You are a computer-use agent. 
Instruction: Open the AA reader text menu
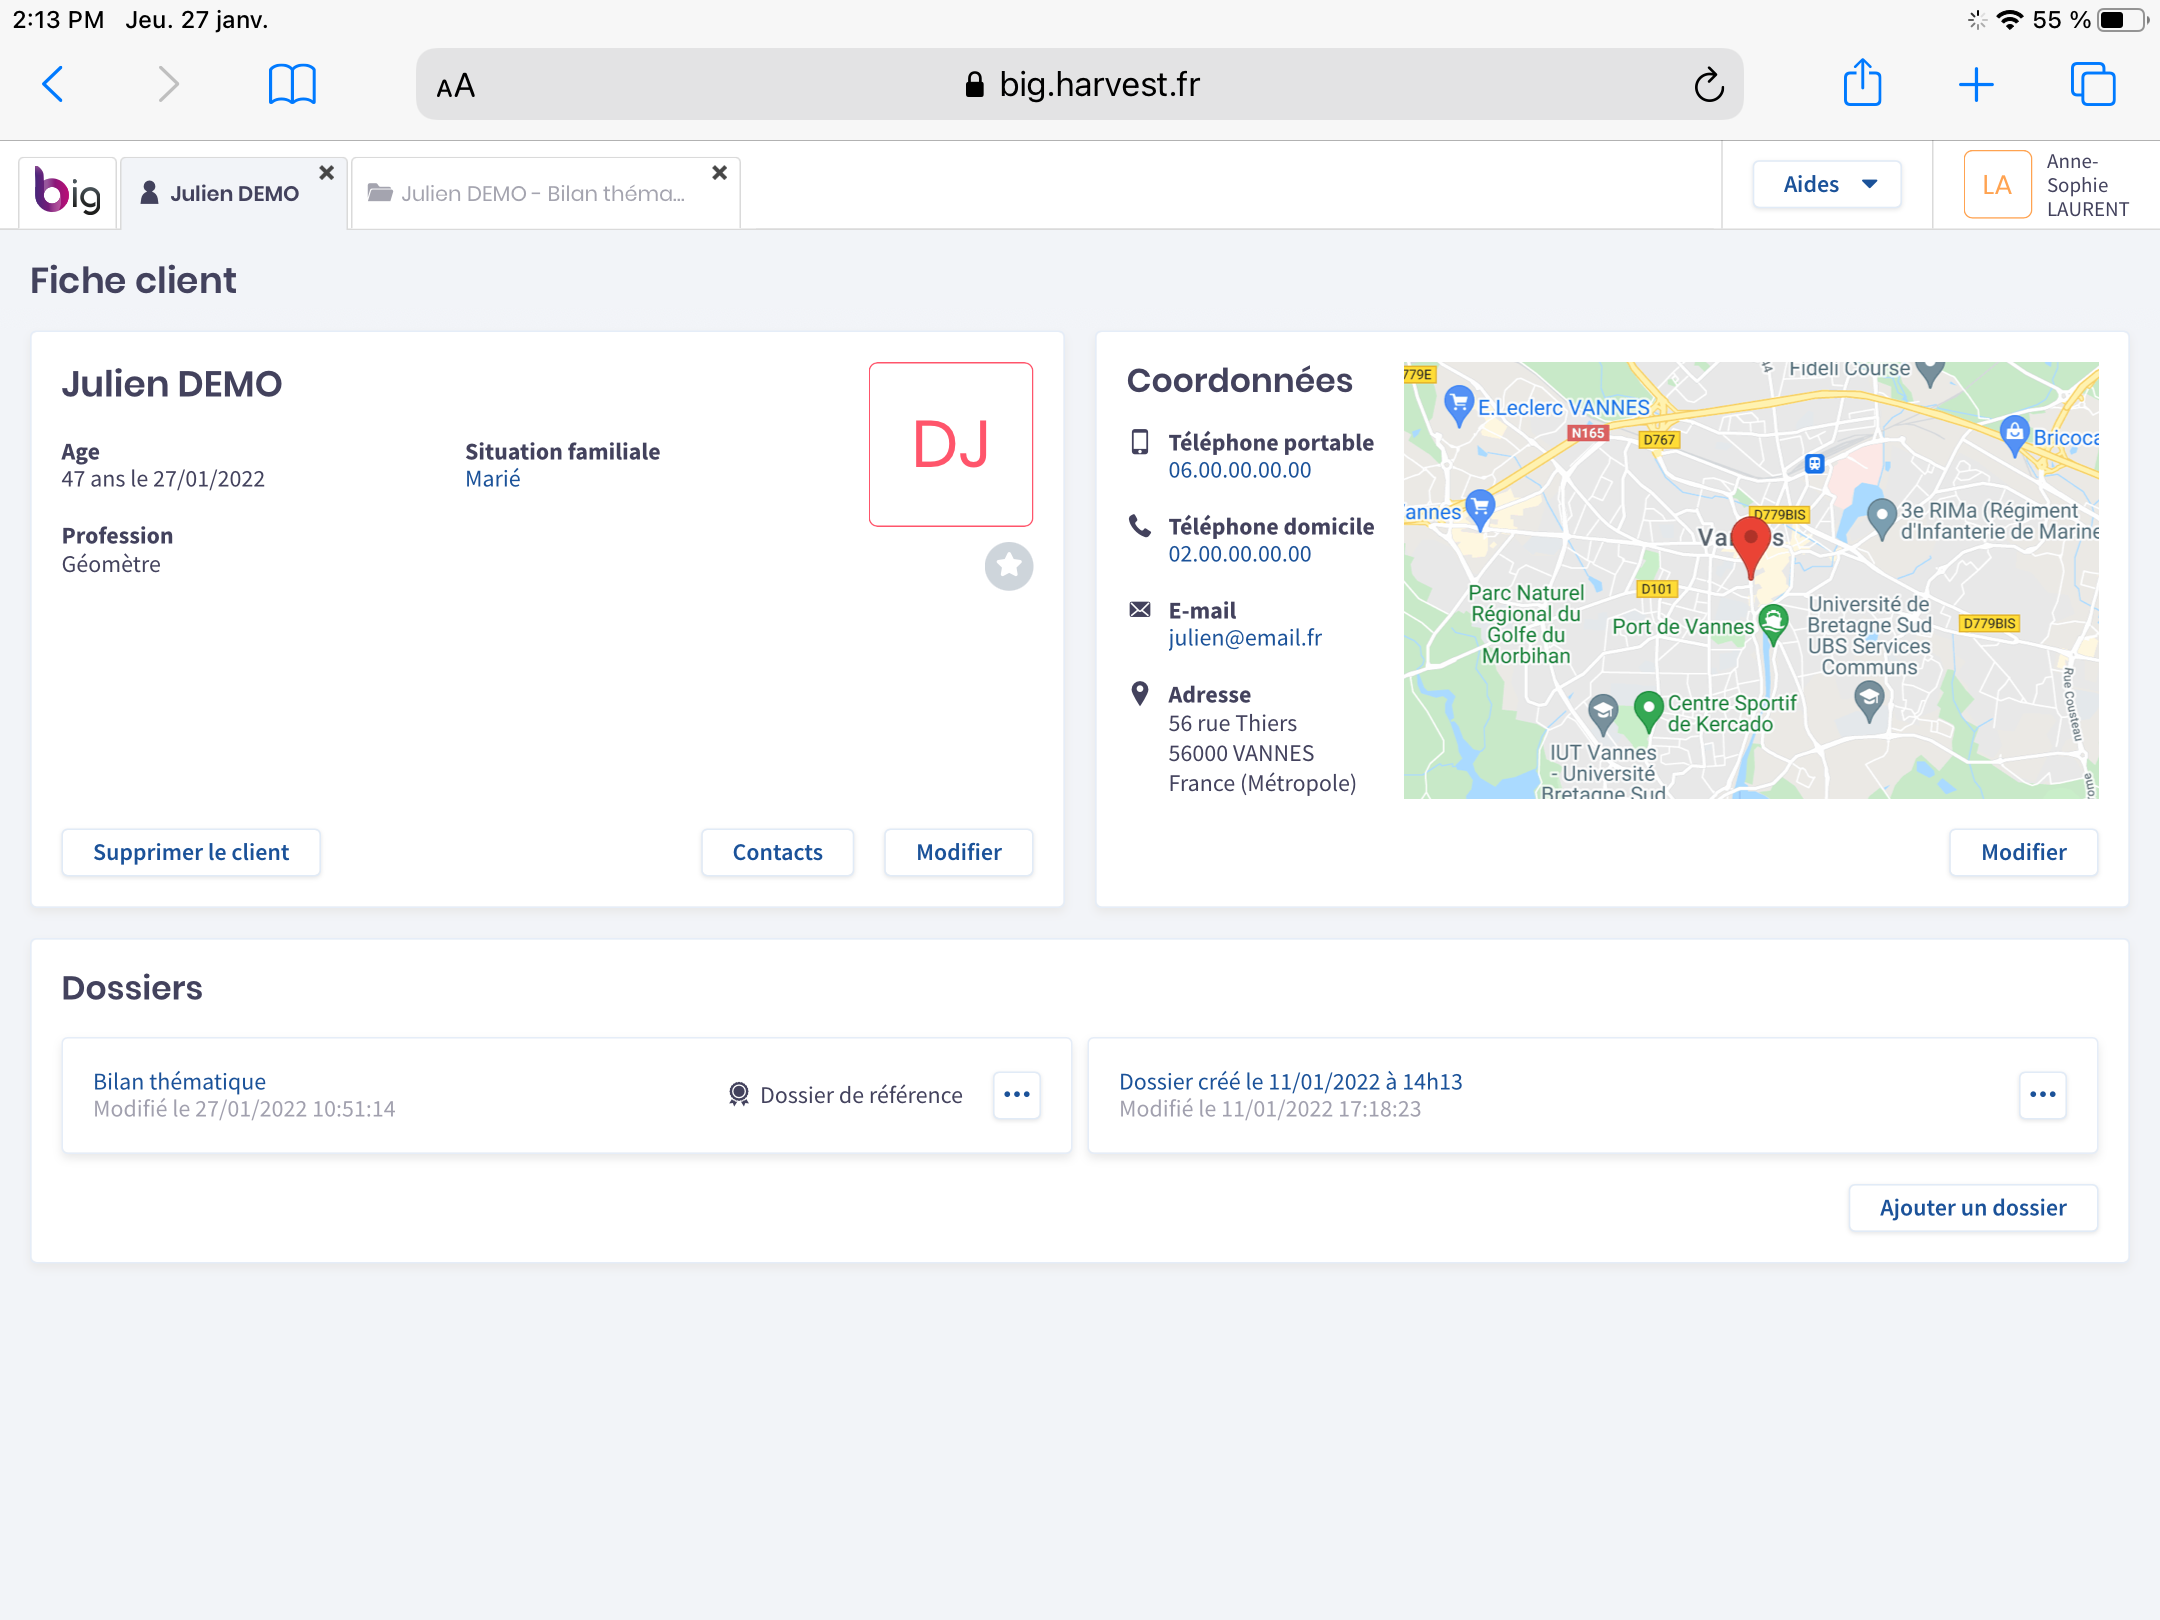click(x=456, y=86)
